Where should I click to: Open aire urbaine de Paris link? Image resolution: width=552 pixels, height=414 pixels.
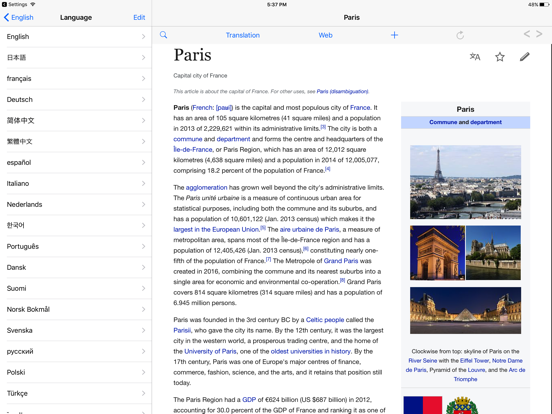[309, 230]
